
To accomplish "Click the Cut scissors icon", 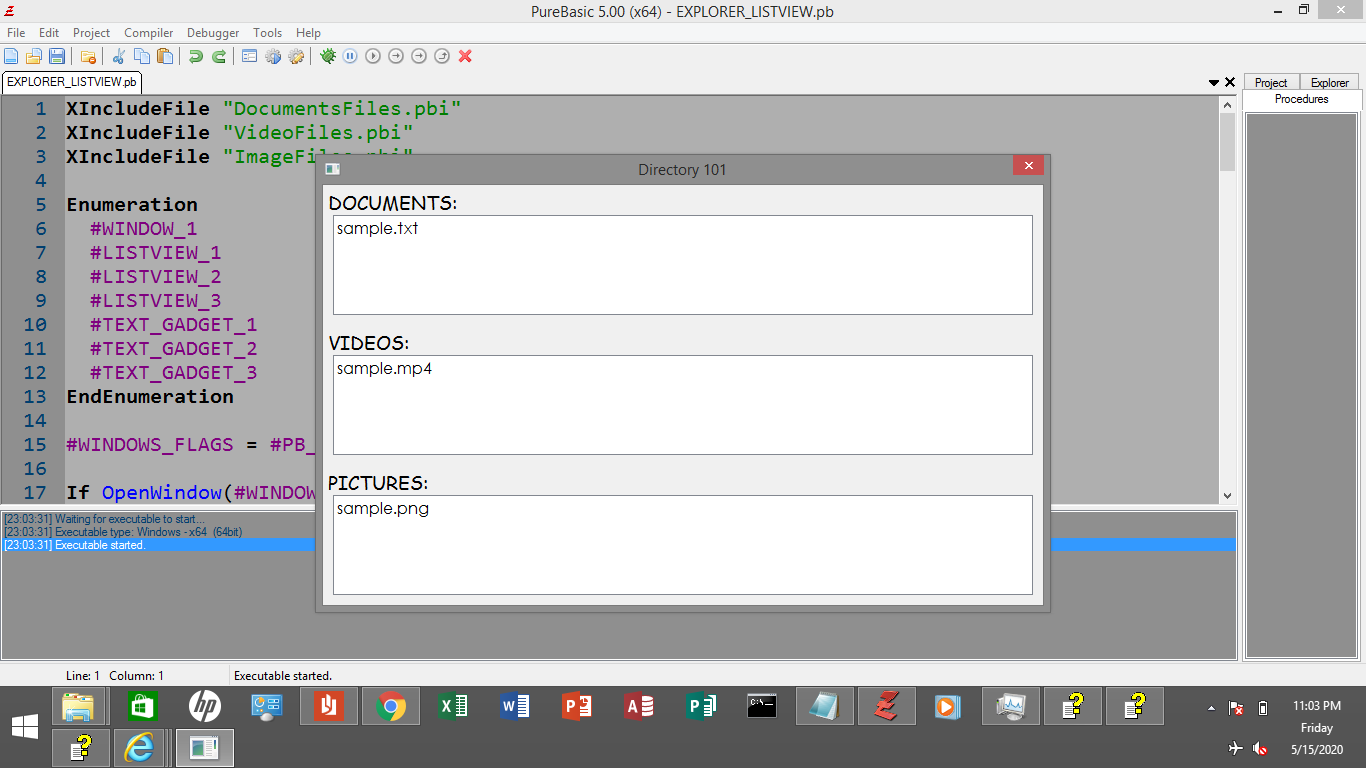I will (118, 56).
